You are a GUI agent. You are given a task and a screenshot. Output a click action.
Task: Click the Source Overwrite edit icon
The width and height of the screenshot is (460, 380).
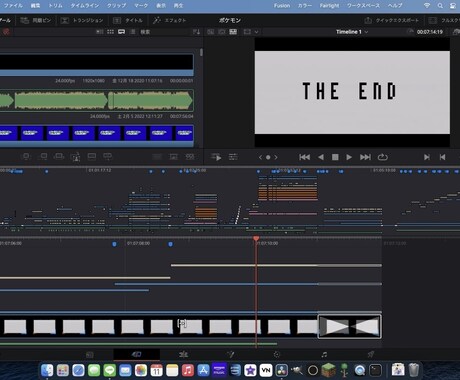coord(108,157)
